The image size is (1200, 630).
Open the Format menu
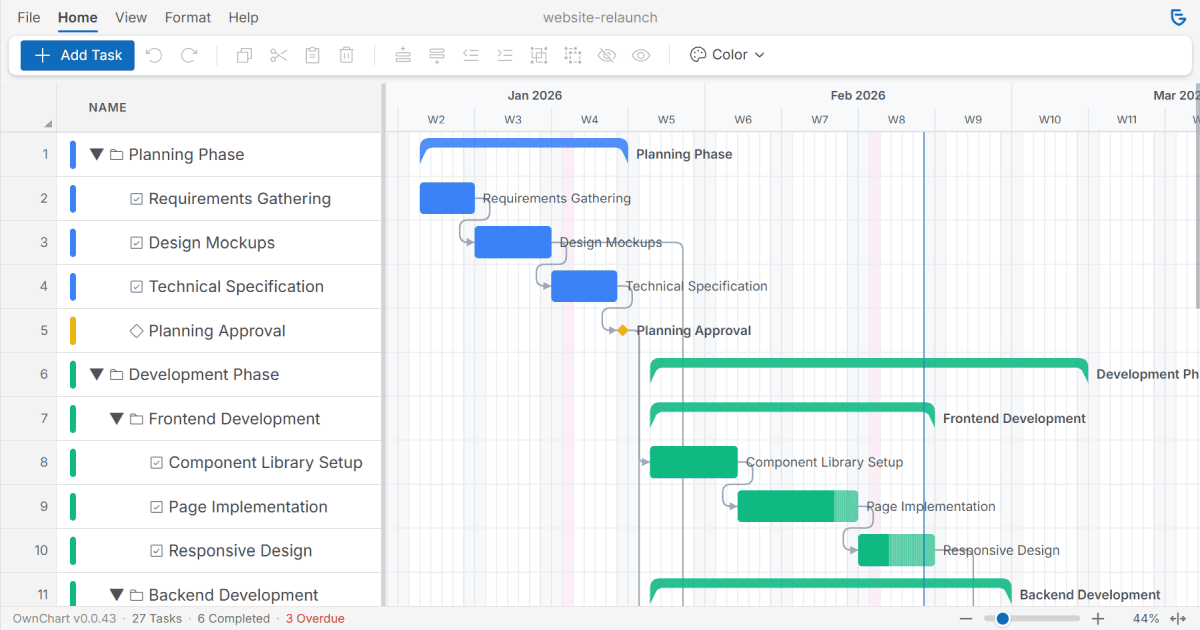pos(187,17)
